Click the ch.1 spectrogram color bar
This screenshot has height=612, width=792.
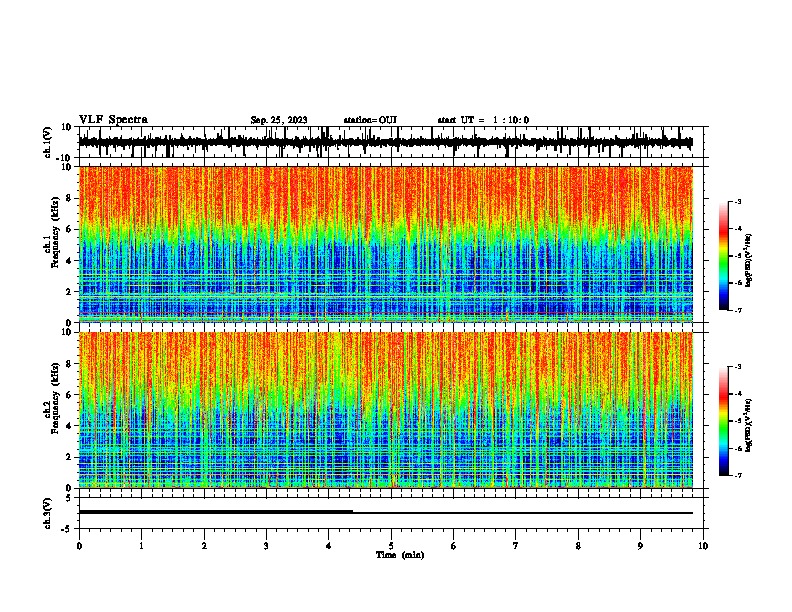tap(724, 256)
